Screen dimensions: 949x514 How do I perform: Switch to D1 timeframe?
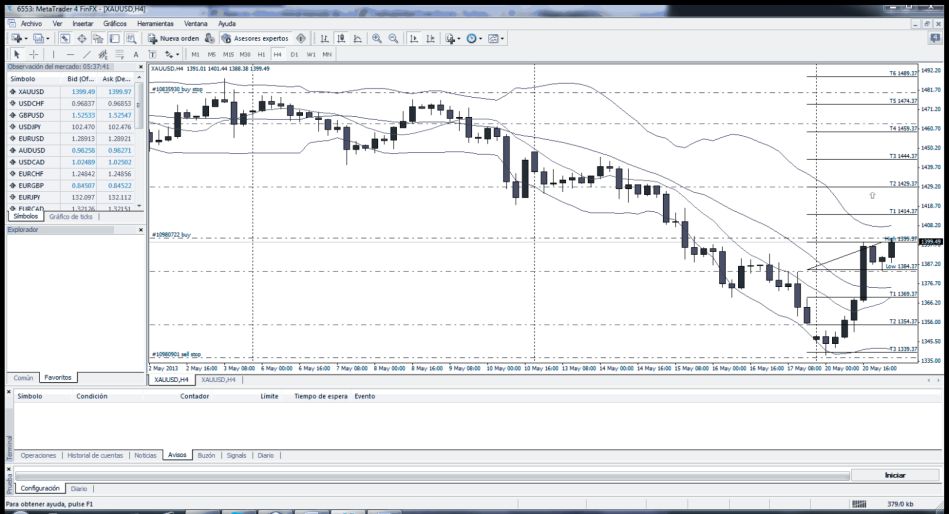[294, 54]
